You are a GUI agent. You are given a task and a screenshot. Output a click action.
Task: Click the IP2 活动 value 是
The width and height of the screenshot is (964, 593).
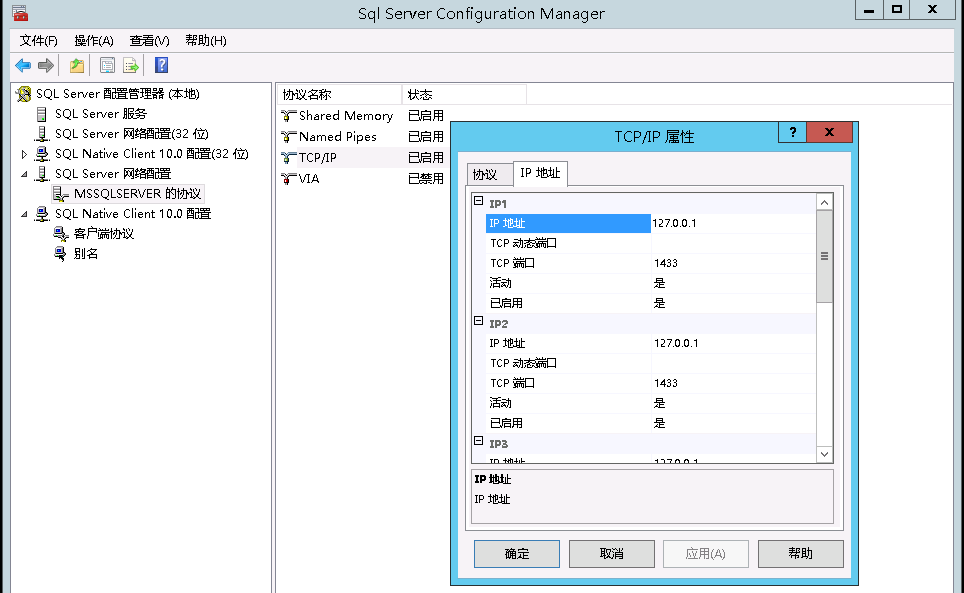(733, 403)
